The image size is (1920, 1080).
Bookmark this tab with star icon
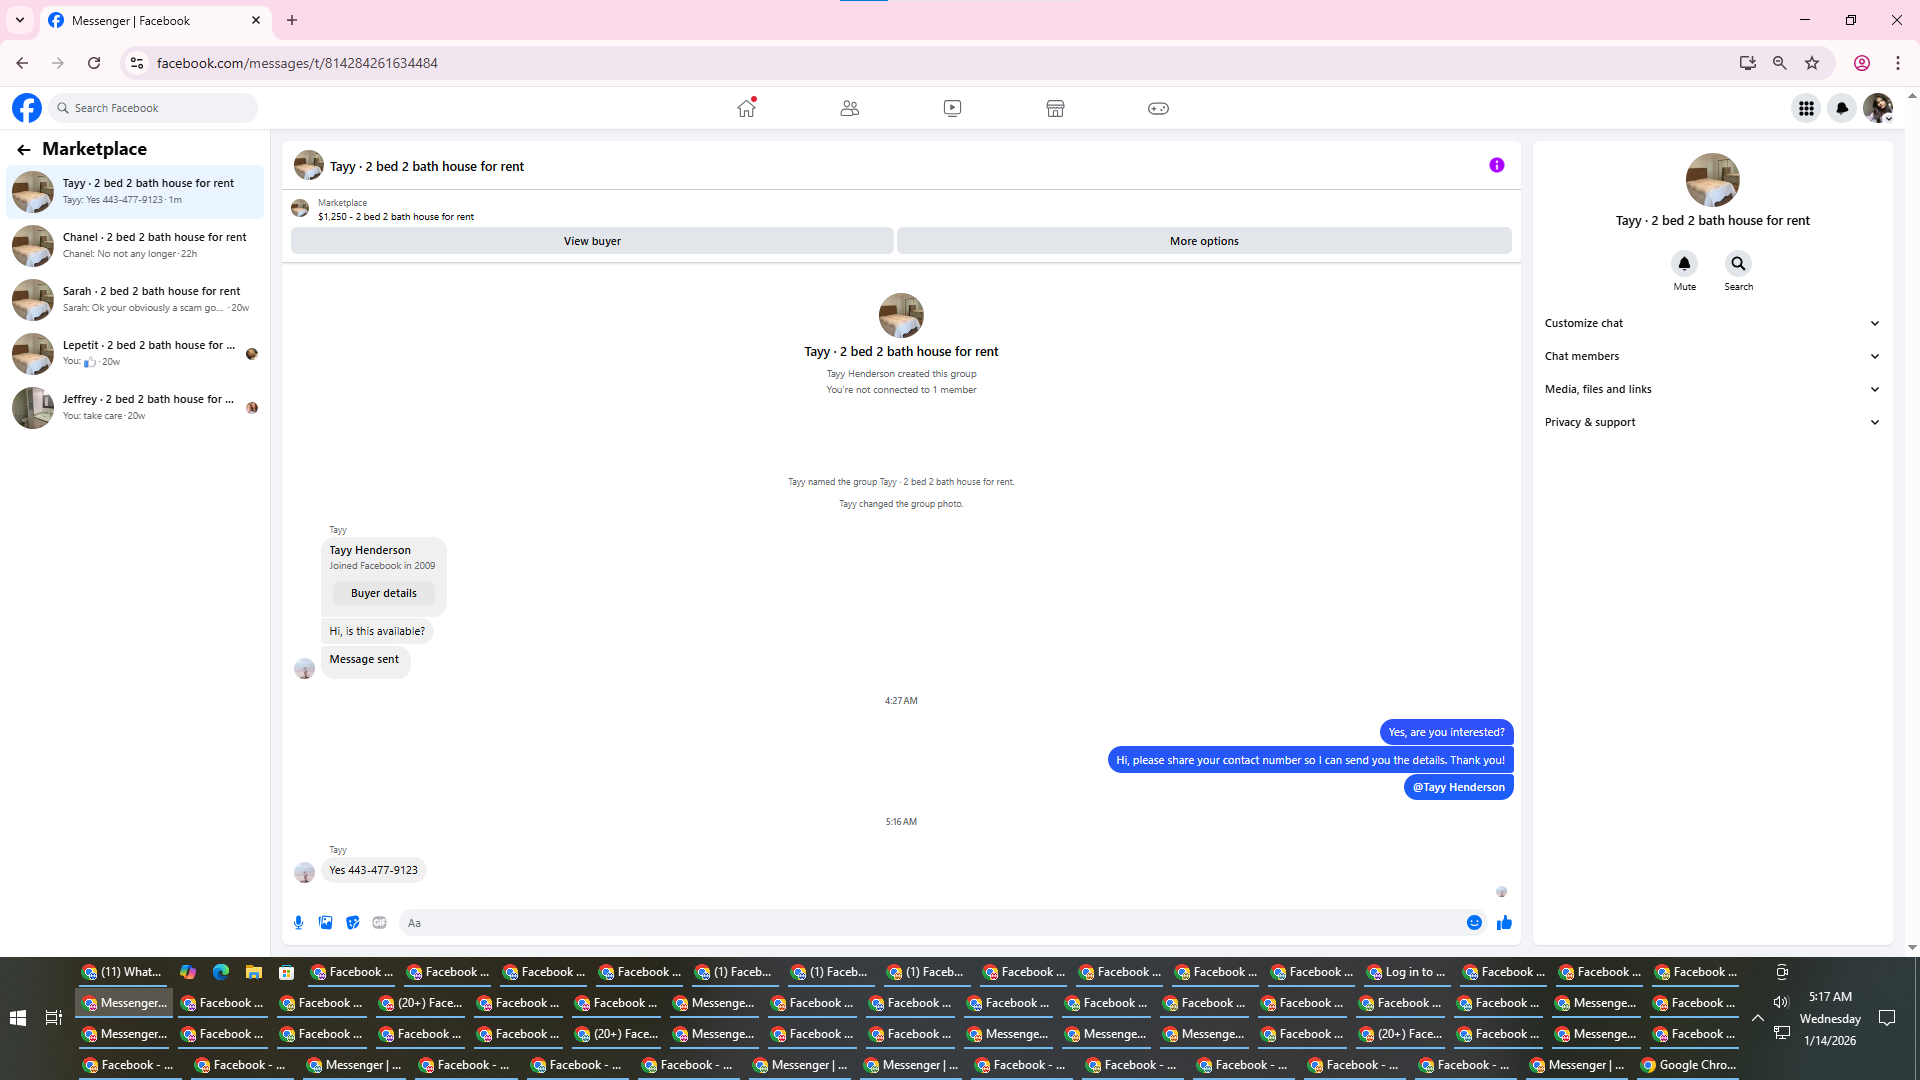tap(1812, 63)
